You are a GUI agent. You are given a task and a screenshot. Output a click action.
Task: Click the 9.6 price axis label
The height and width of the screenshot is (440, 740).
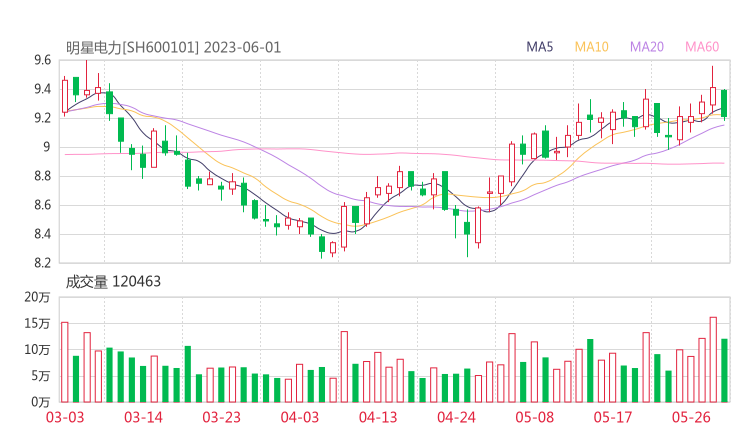[42, 60]
